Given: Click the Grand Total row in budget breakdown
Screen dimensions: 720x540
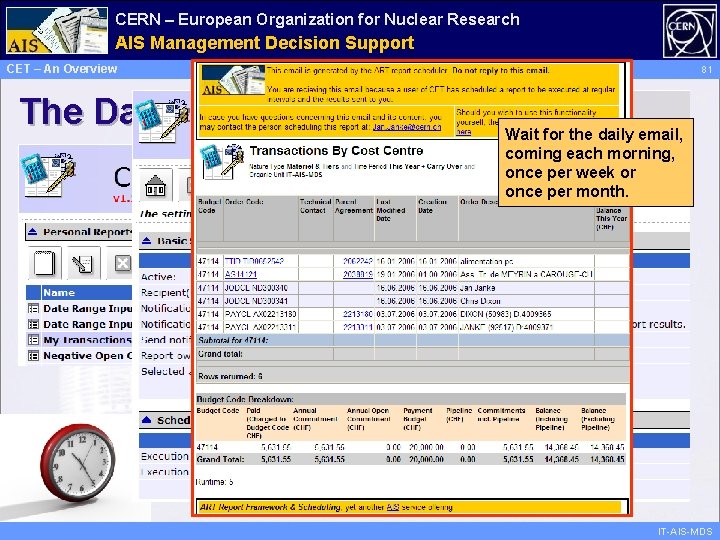Looking at the screenshot, I should 411,459.
